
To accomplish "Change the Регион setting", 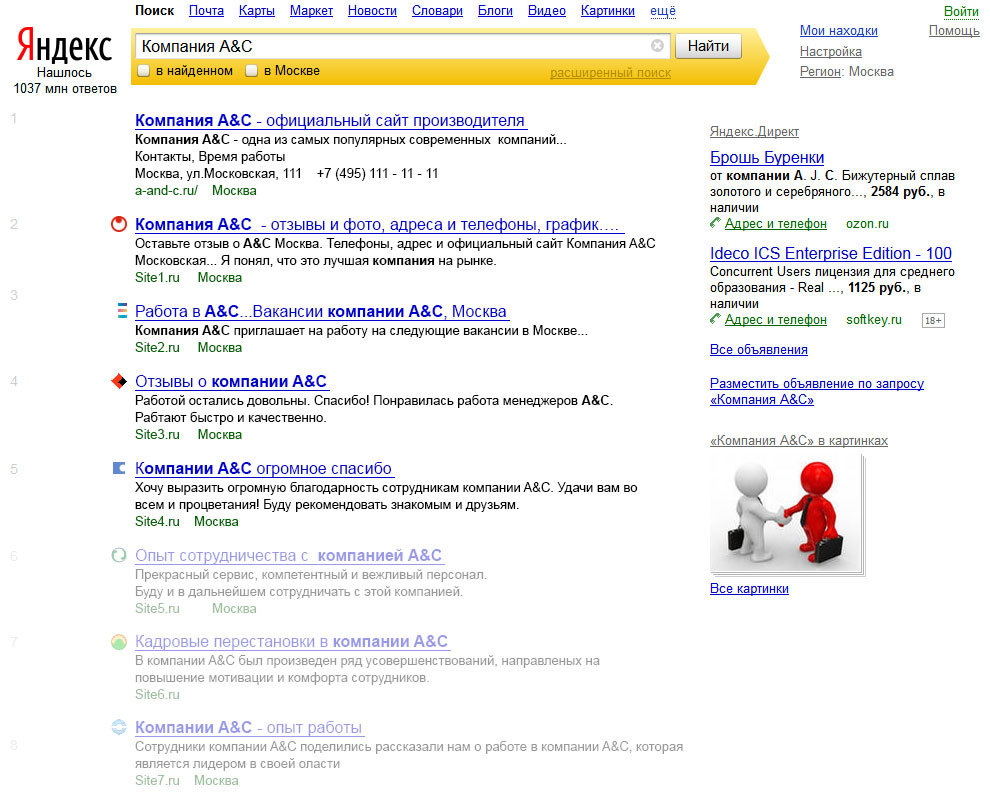I will pyautogui.click(x=821, y=71).
